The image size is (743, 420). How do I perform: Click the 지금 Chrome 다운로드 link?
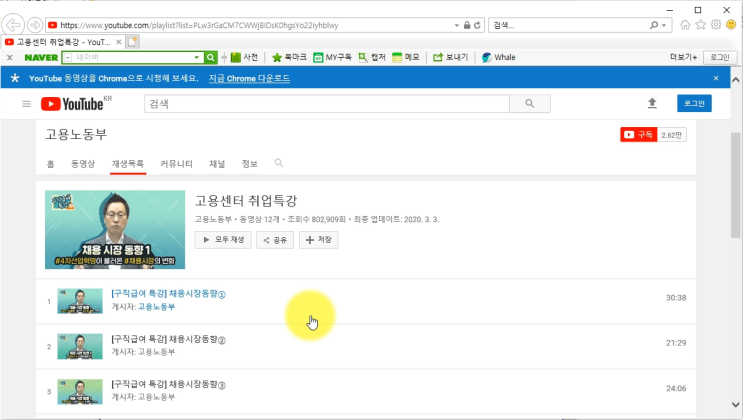[249, 78]
